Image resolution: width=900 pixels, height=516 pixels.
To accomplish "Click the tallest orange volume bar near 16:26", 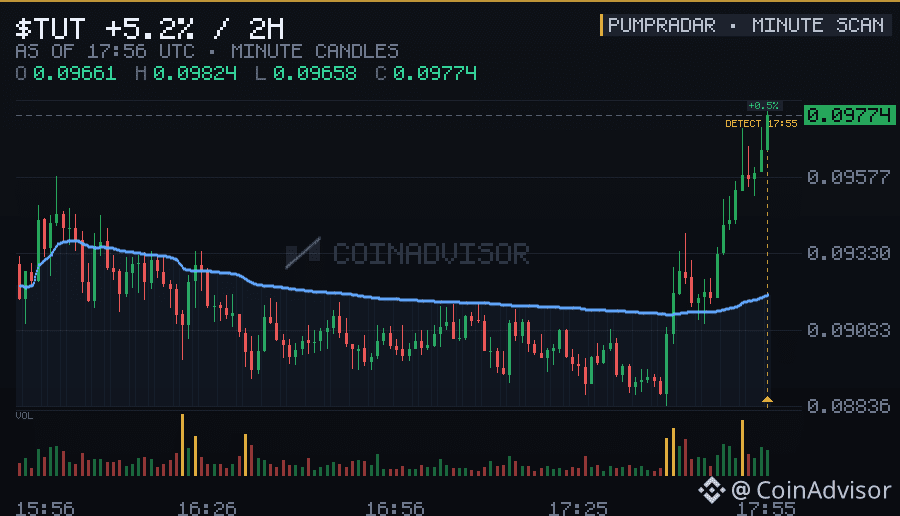I will [x=183, y=445].
